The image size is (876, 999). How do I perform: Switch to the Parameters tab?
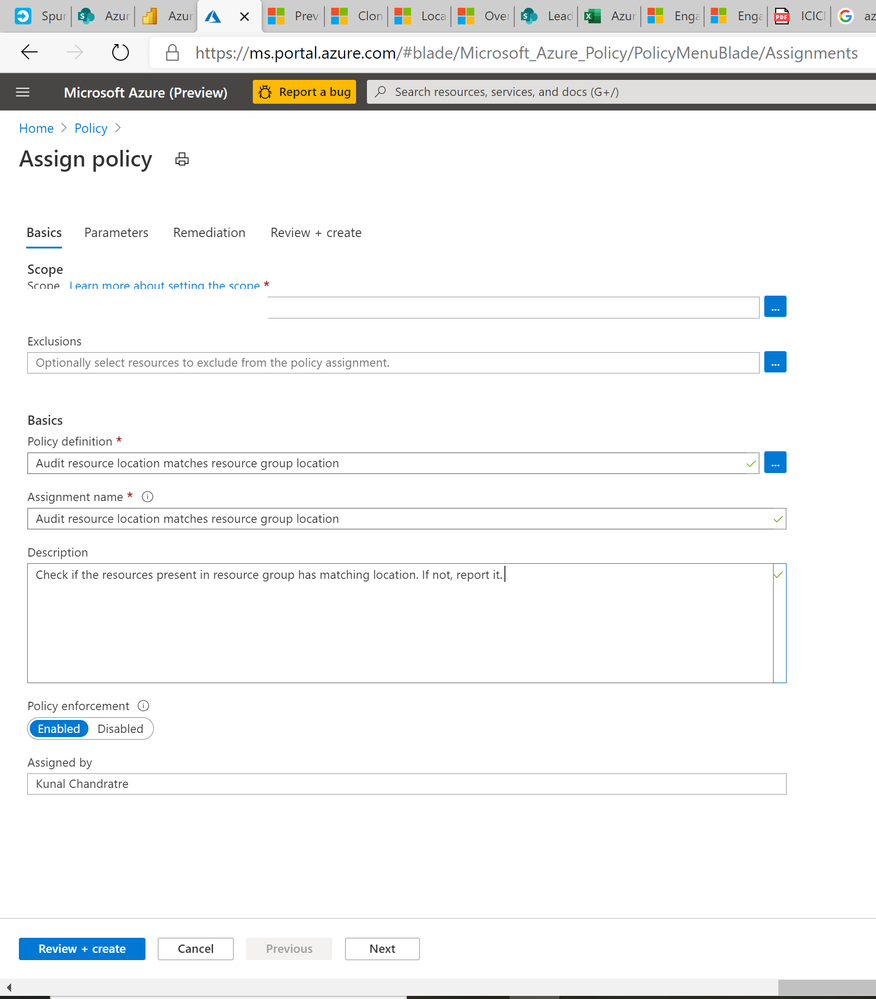(116, 233)
